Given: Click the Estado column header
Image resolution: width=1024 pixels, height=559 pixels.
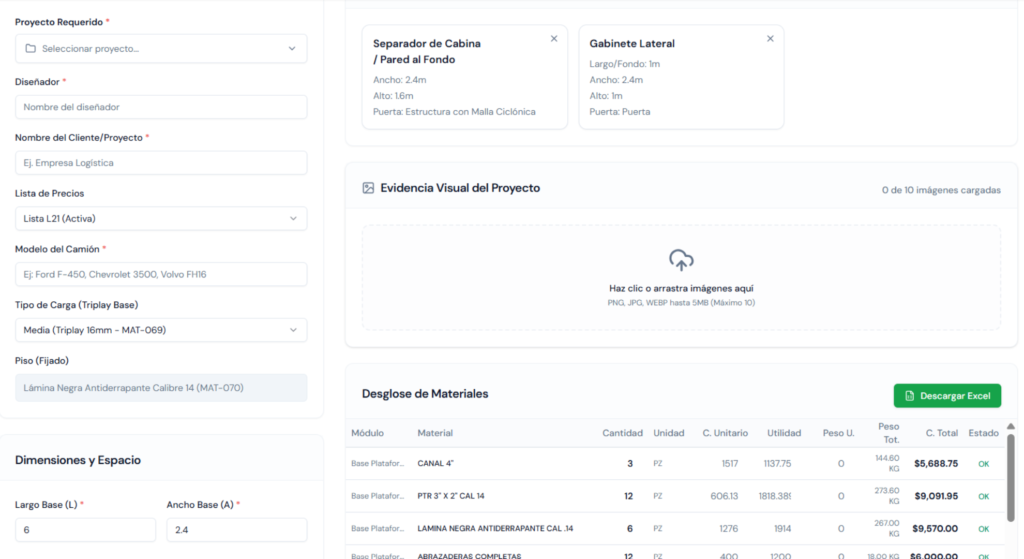Looking at the screenshot, I should [984, 433].
